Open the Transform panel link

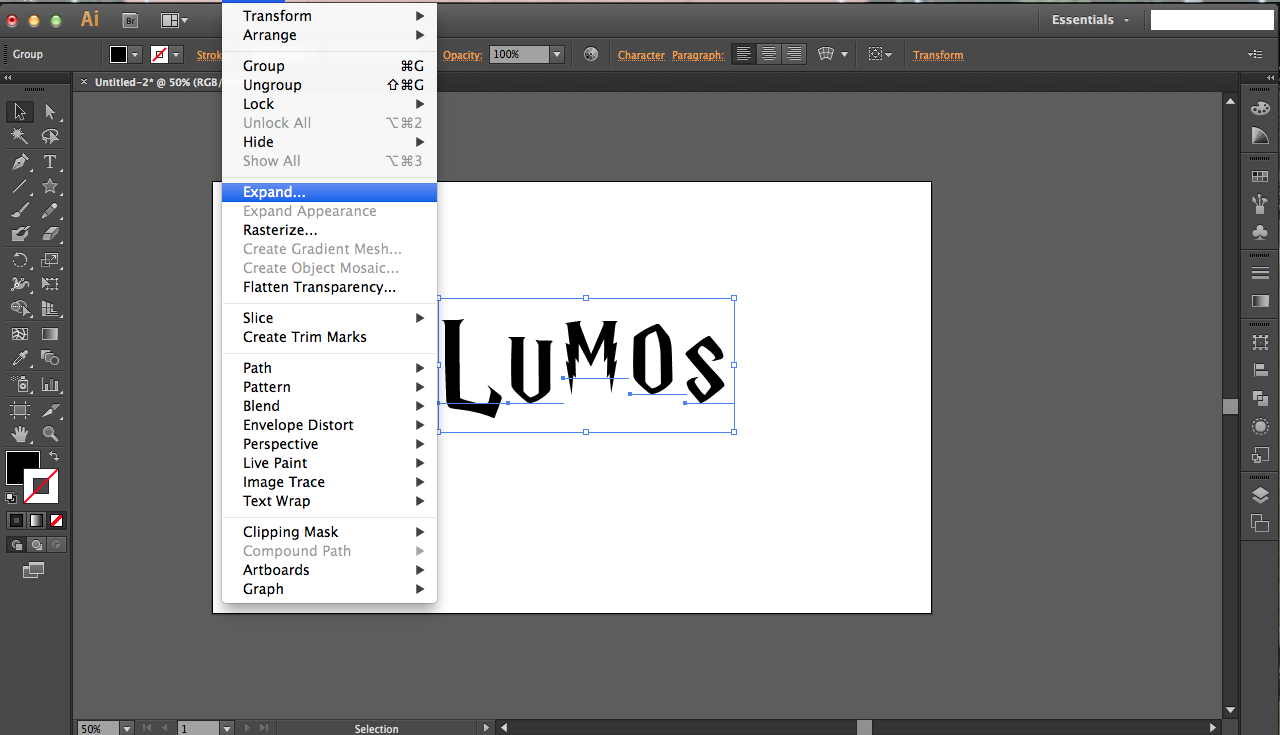point(938,55)
